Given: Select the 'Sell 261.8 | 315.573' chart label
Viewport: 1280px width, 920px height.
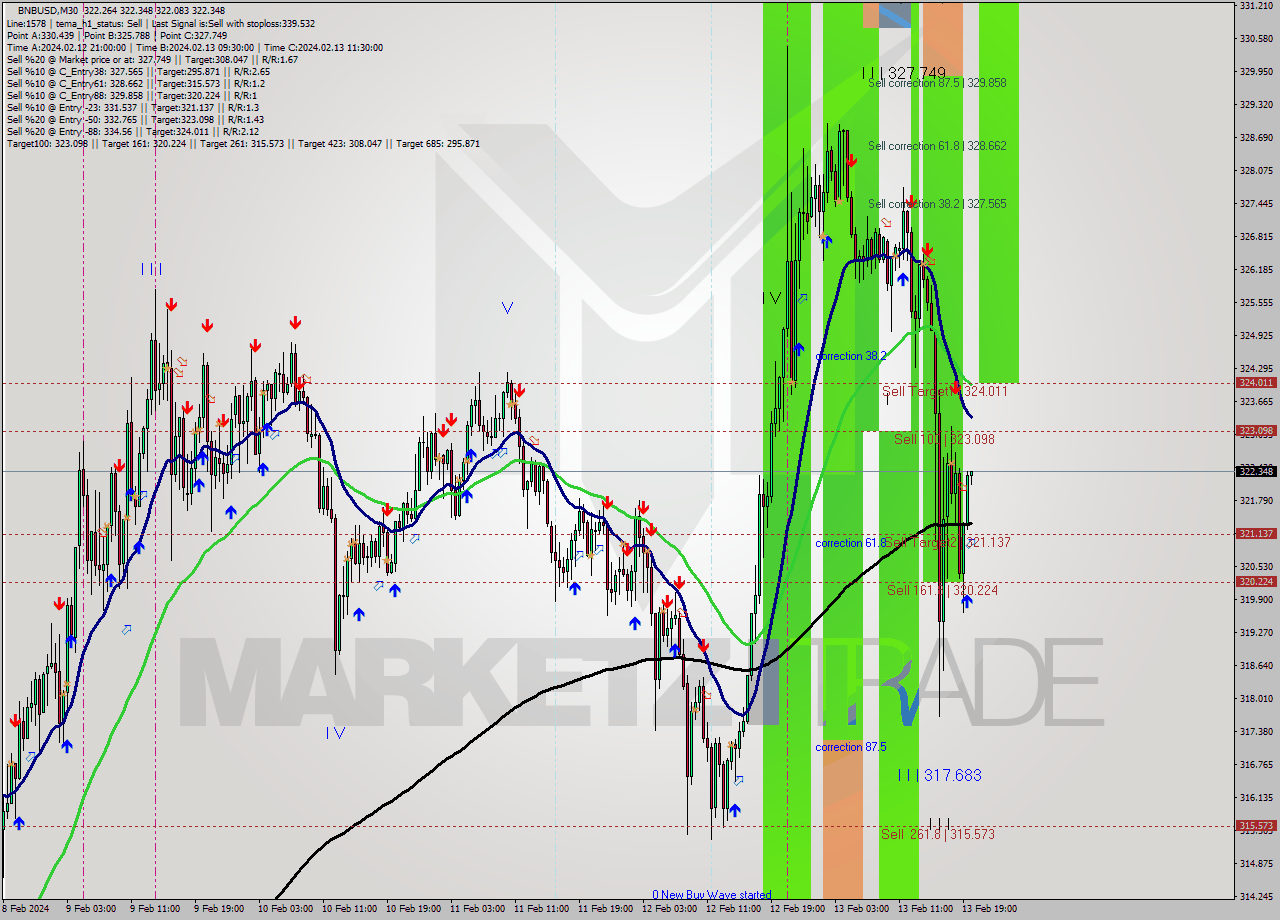Looking at the screenshot, I should coord(937,834).
